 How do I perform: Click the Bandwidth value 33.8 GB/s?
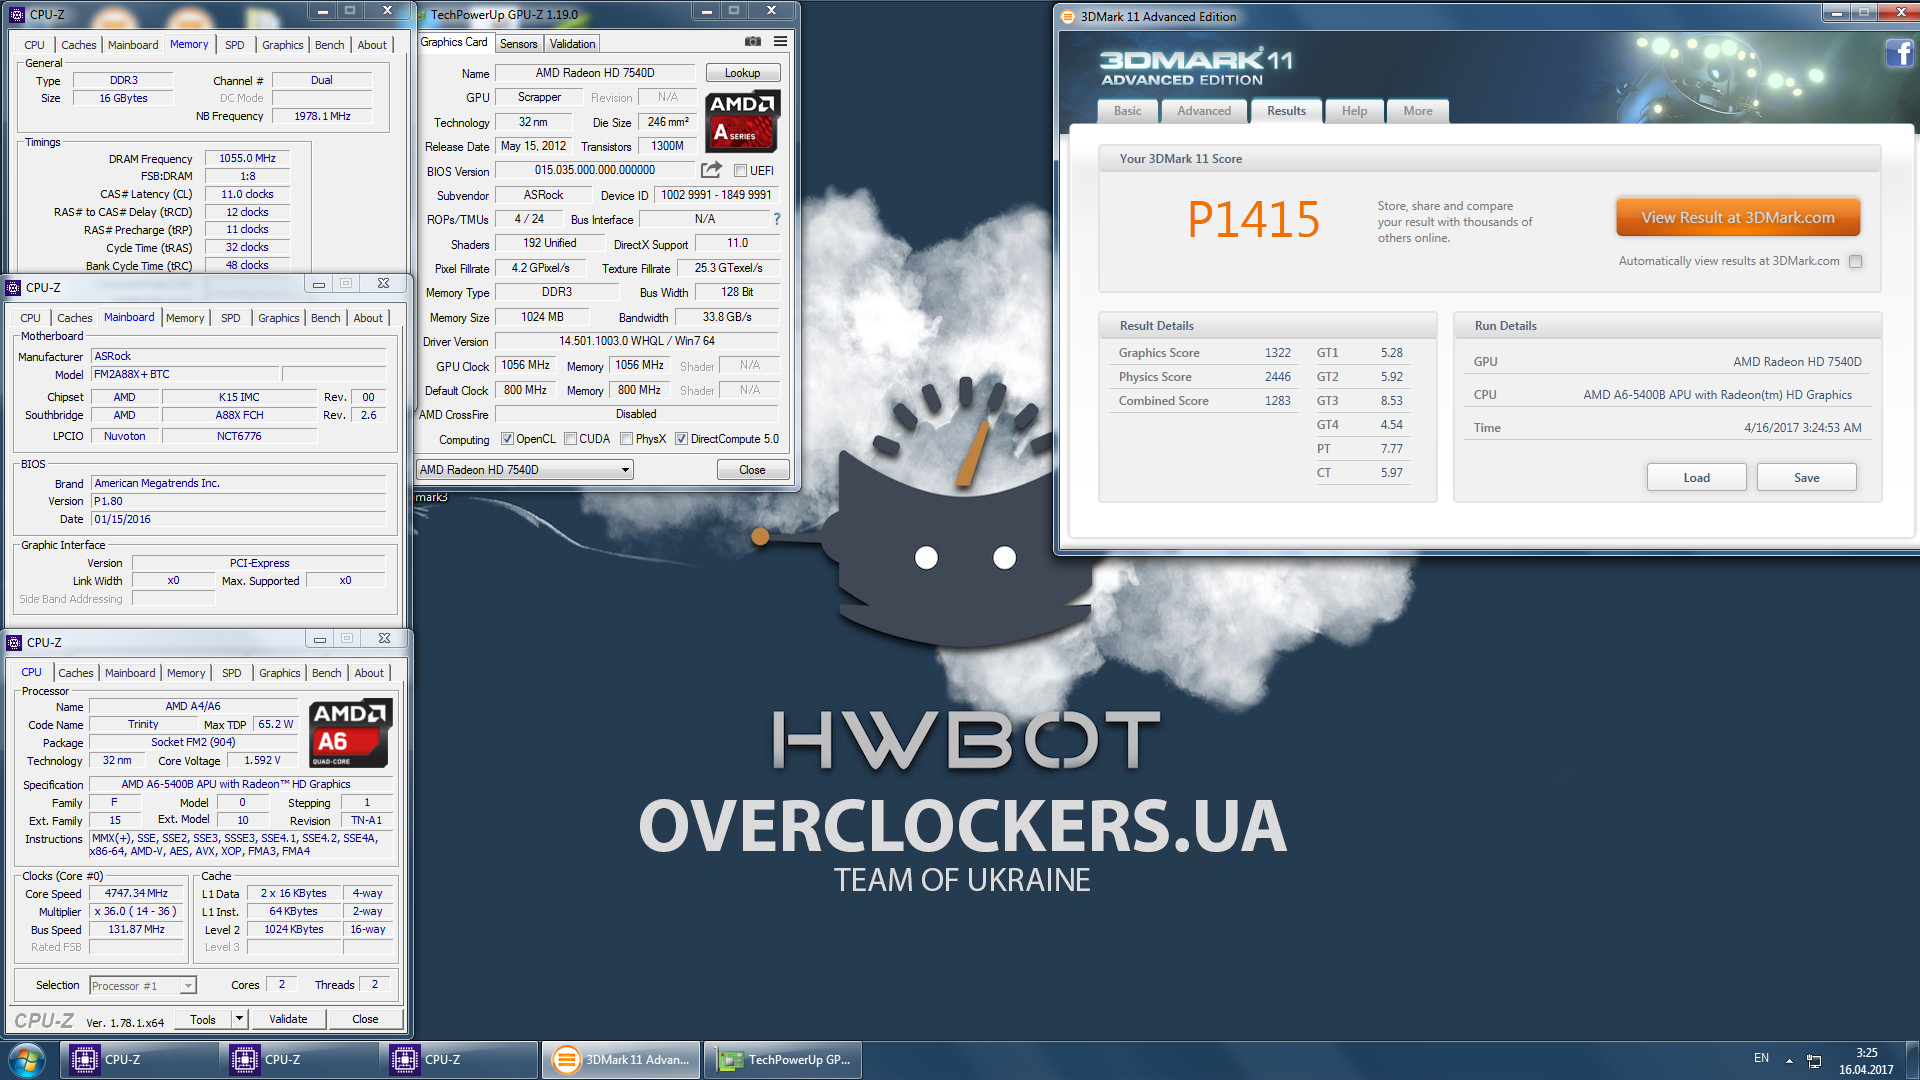coord(726,317)
